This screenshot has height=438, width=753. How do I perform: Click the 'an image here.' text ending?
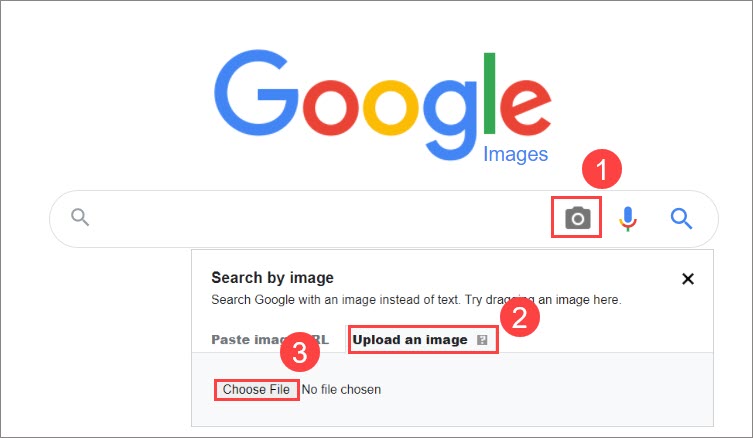[580, 300]
